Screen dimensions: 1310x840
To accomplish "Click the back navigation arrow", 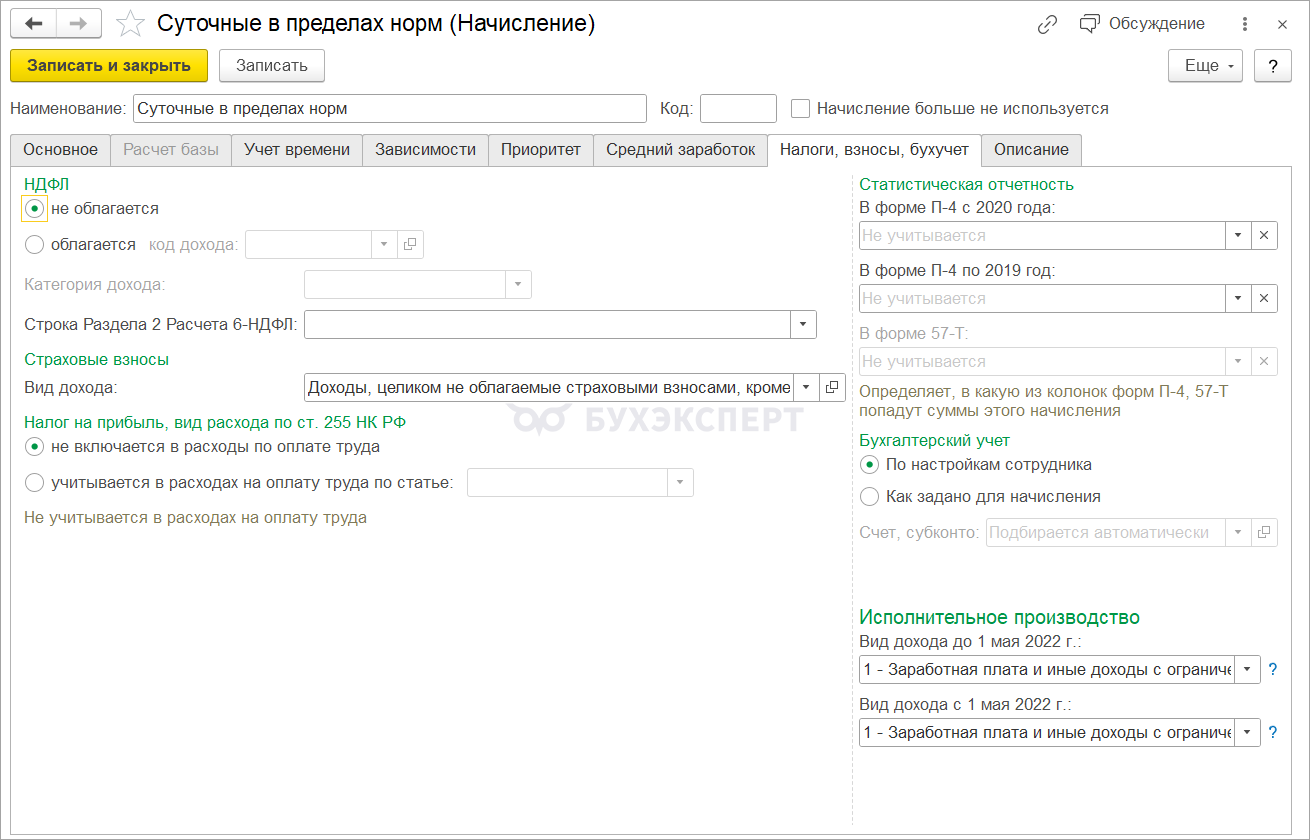I will [x=33, y=24].
